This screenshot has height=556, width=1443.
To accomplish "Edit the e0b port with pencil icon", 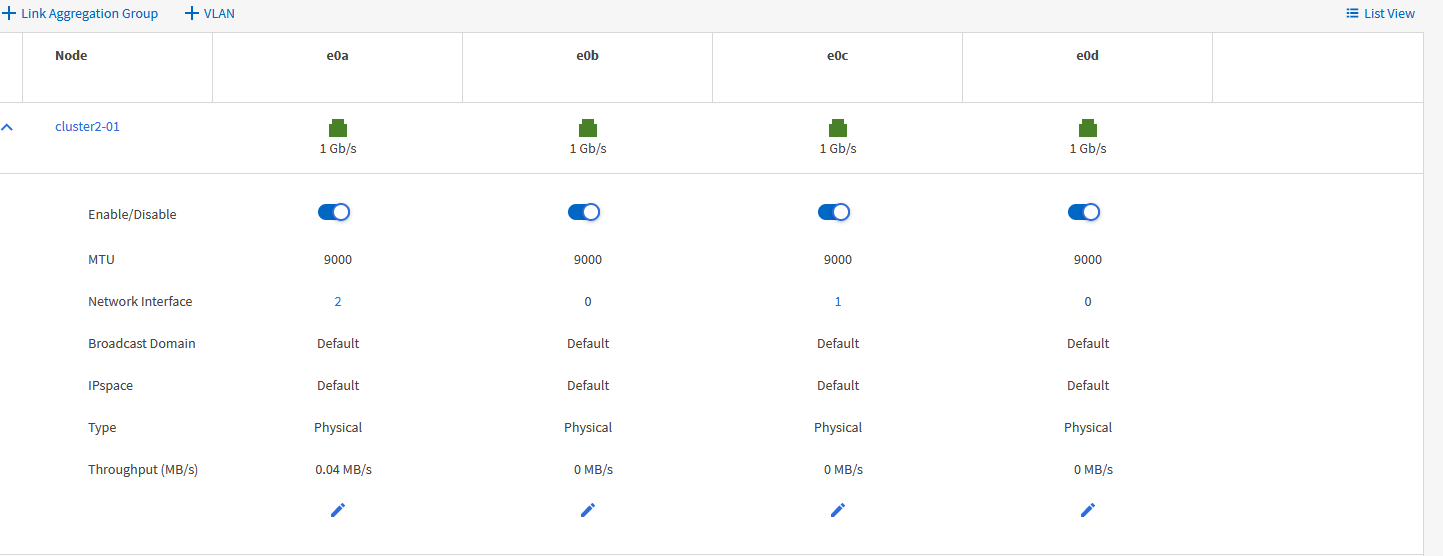I will 588,510.
